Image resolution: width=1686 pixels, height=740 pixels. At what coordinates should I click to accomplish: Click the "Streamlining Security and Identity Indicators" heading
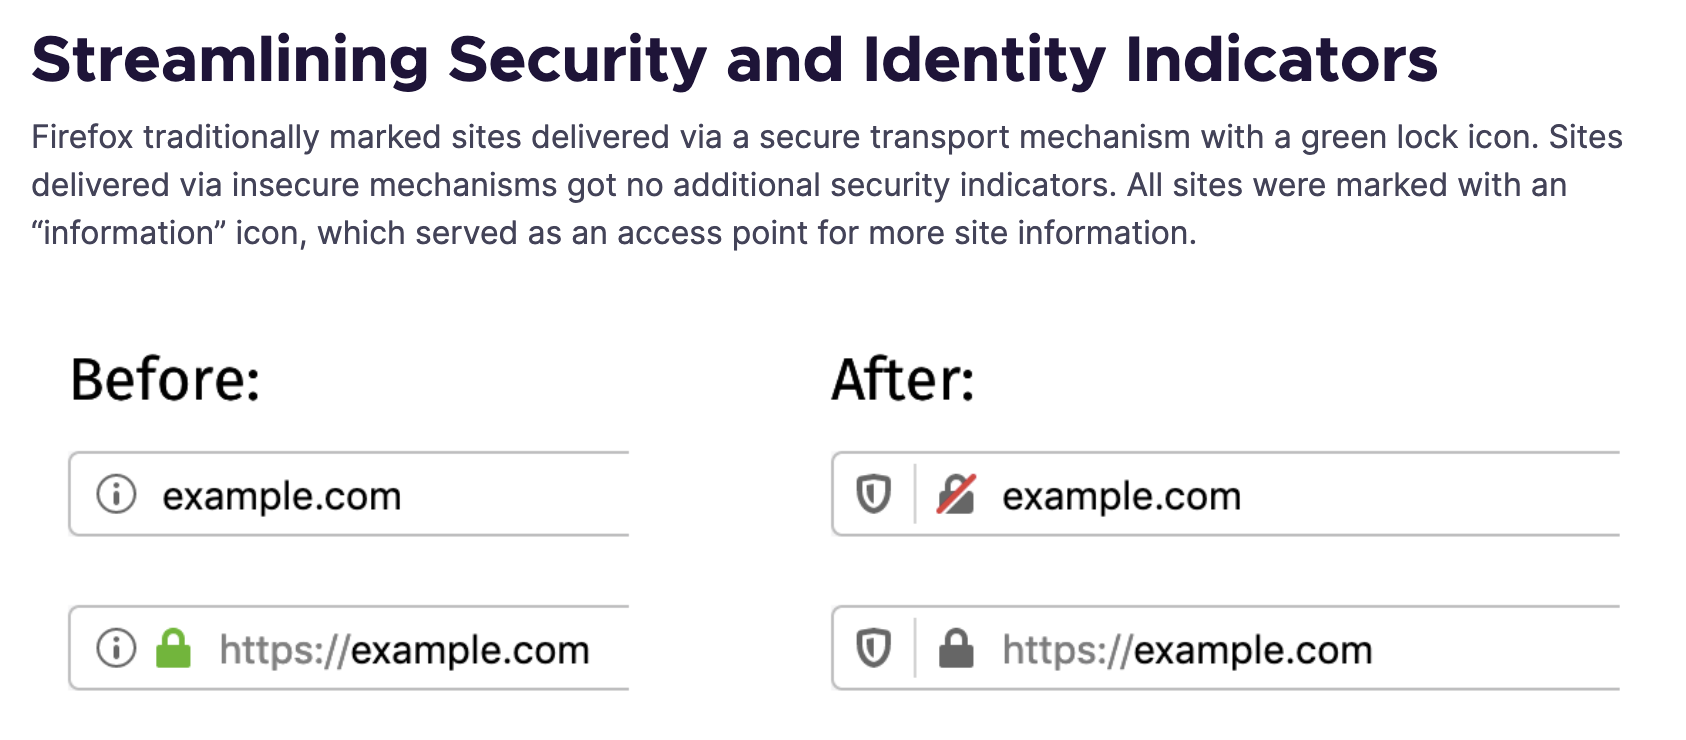tap(734, 60)
